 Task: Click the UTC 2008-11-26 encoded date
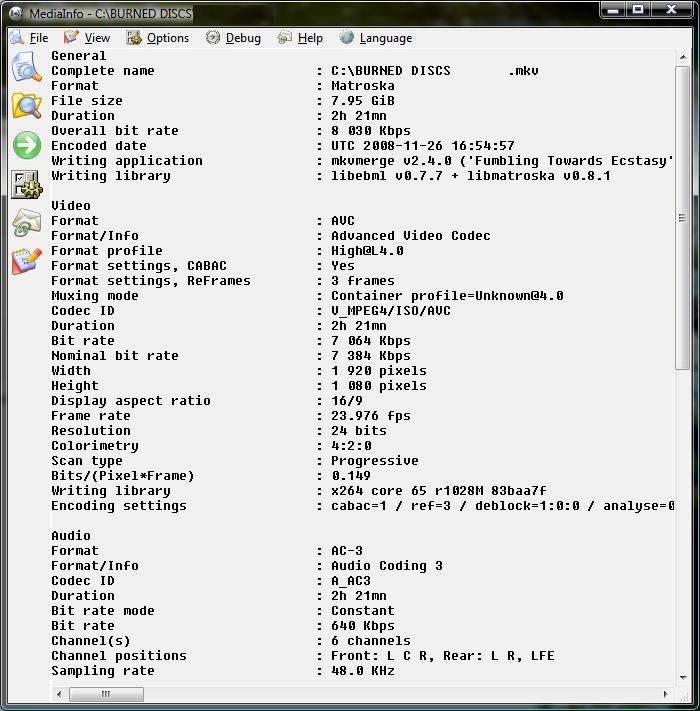click(x=423, y=146)
